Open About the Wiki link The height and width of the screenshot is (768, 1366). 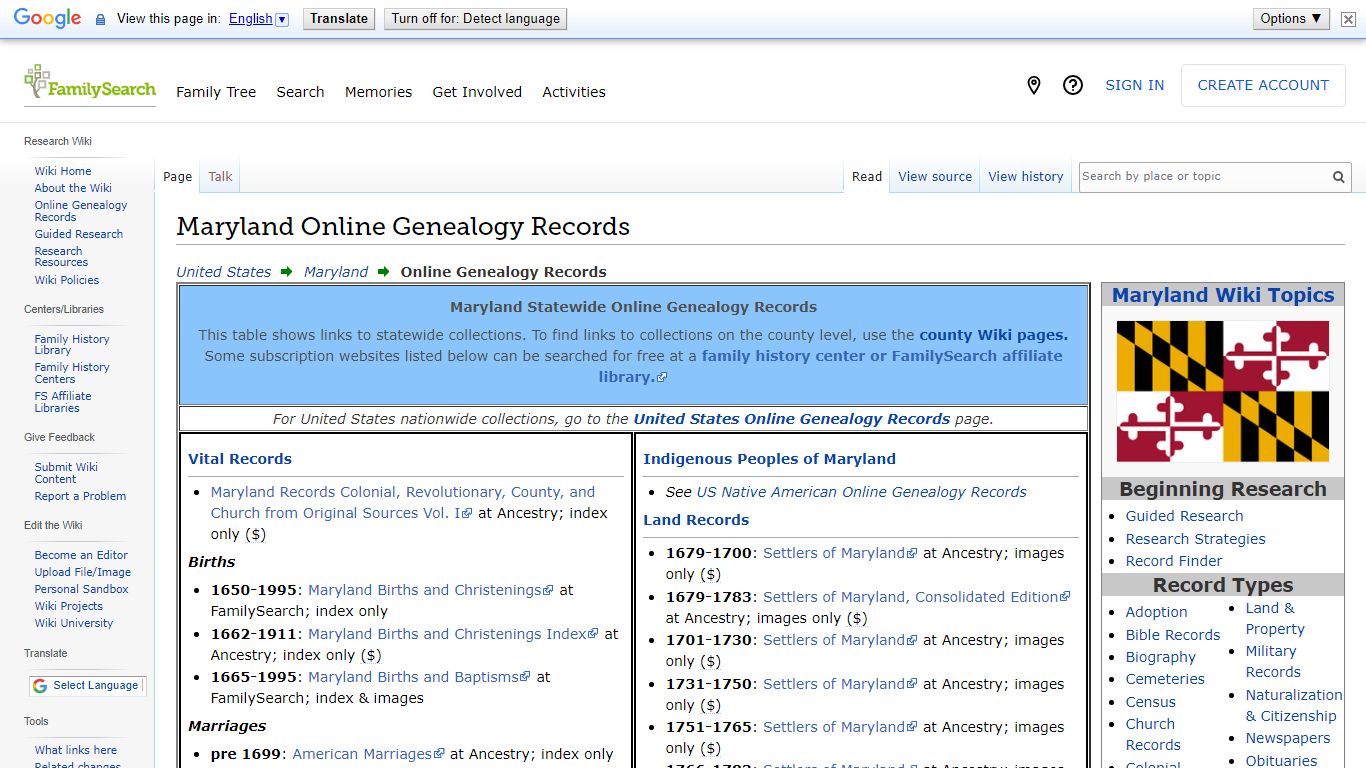click(73, 188)
